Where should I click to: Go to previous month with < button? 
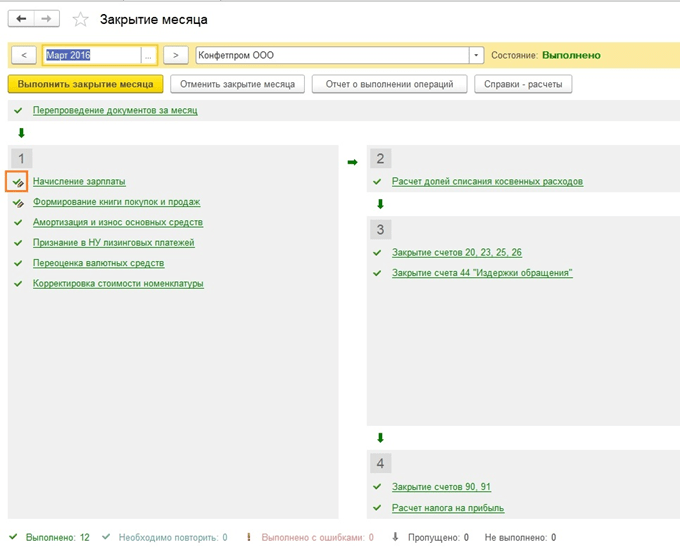tap(23, 56)
